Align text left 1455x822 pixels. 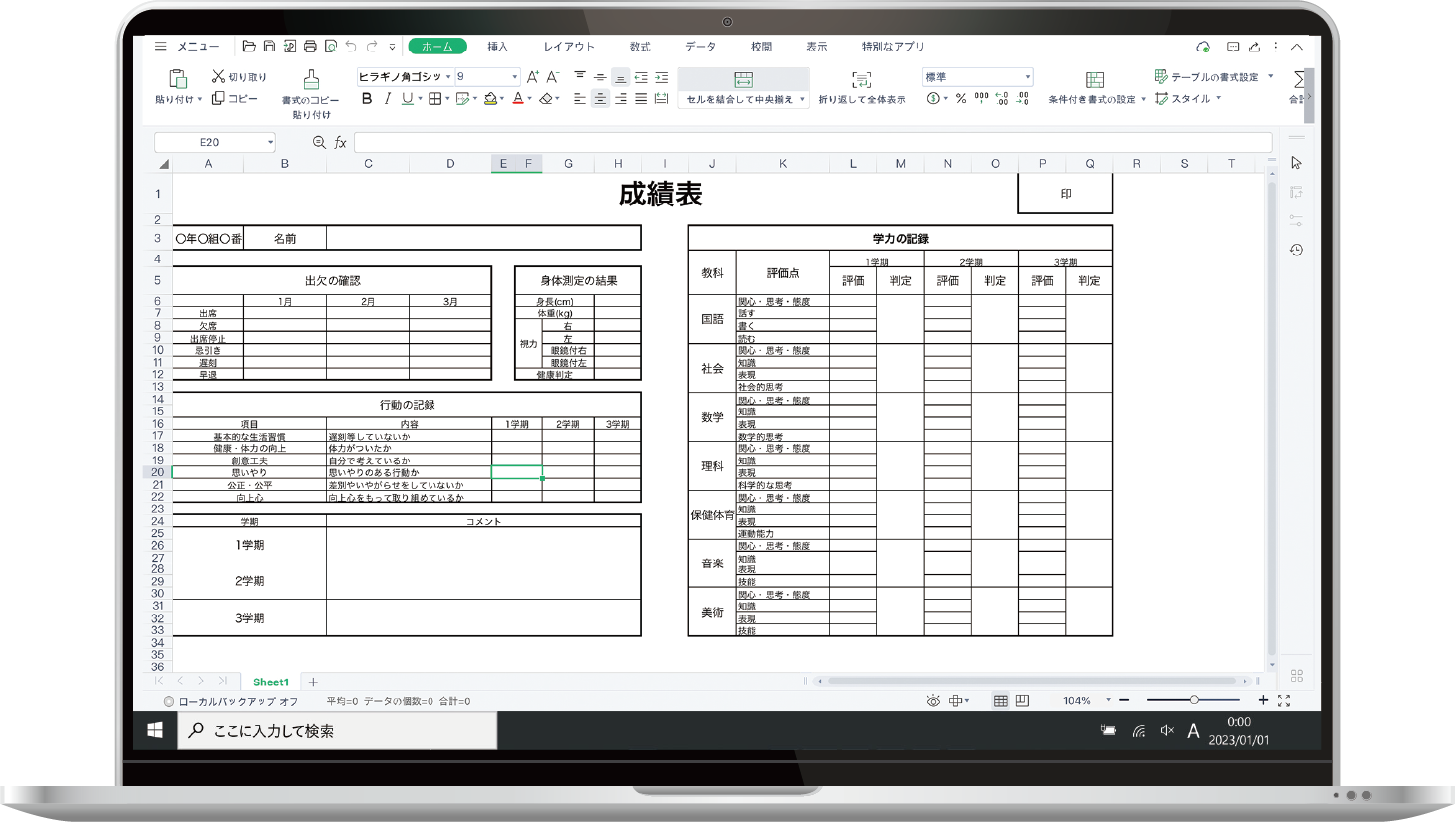[580, 99]
